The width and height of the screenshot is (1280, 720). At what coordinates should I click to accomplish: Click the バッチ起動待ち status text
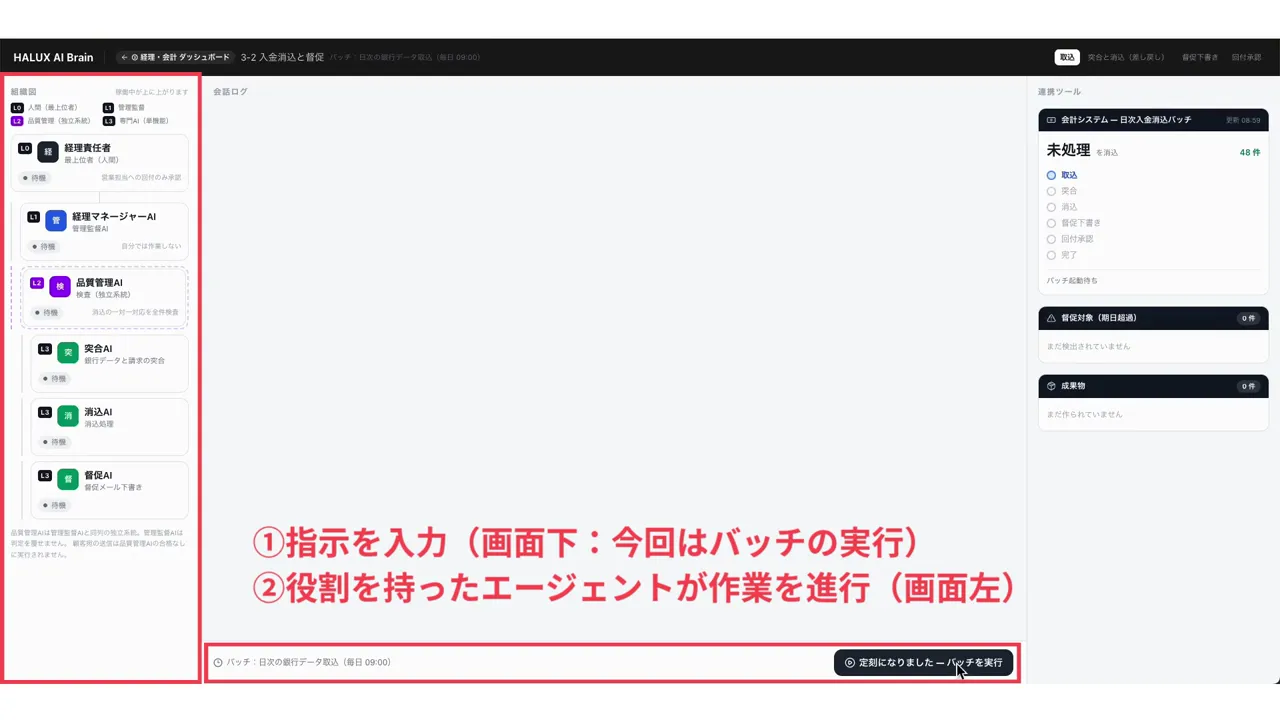1072,280
